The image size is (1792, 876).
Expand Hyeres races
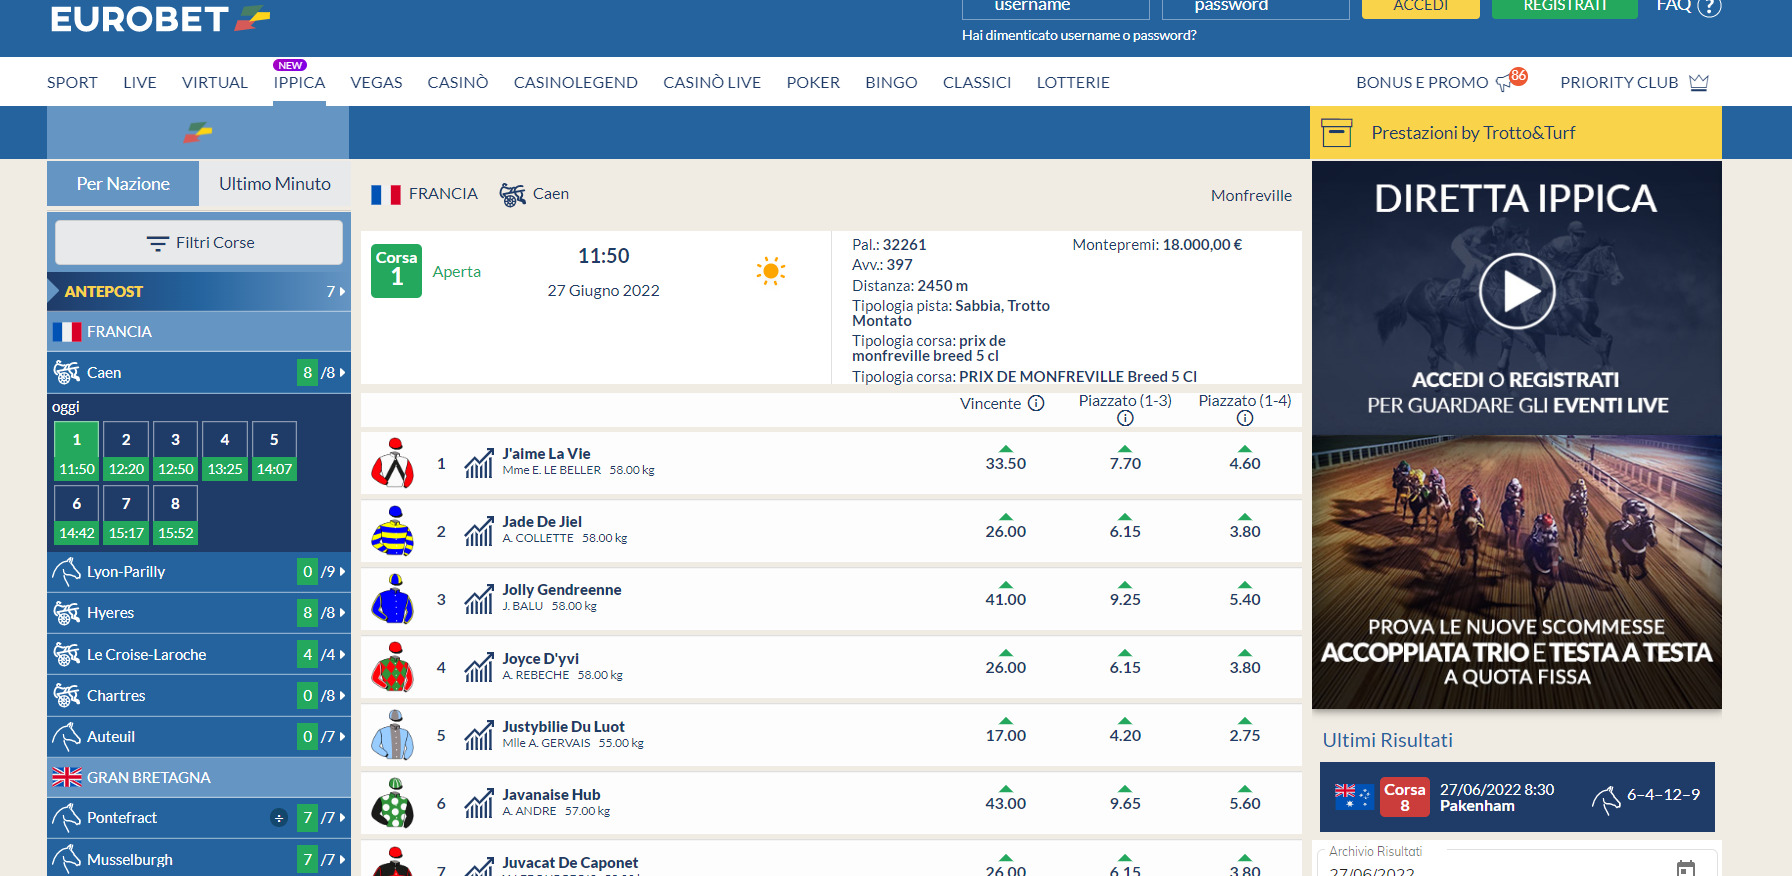pyautogui.click(x=199, y=613)
